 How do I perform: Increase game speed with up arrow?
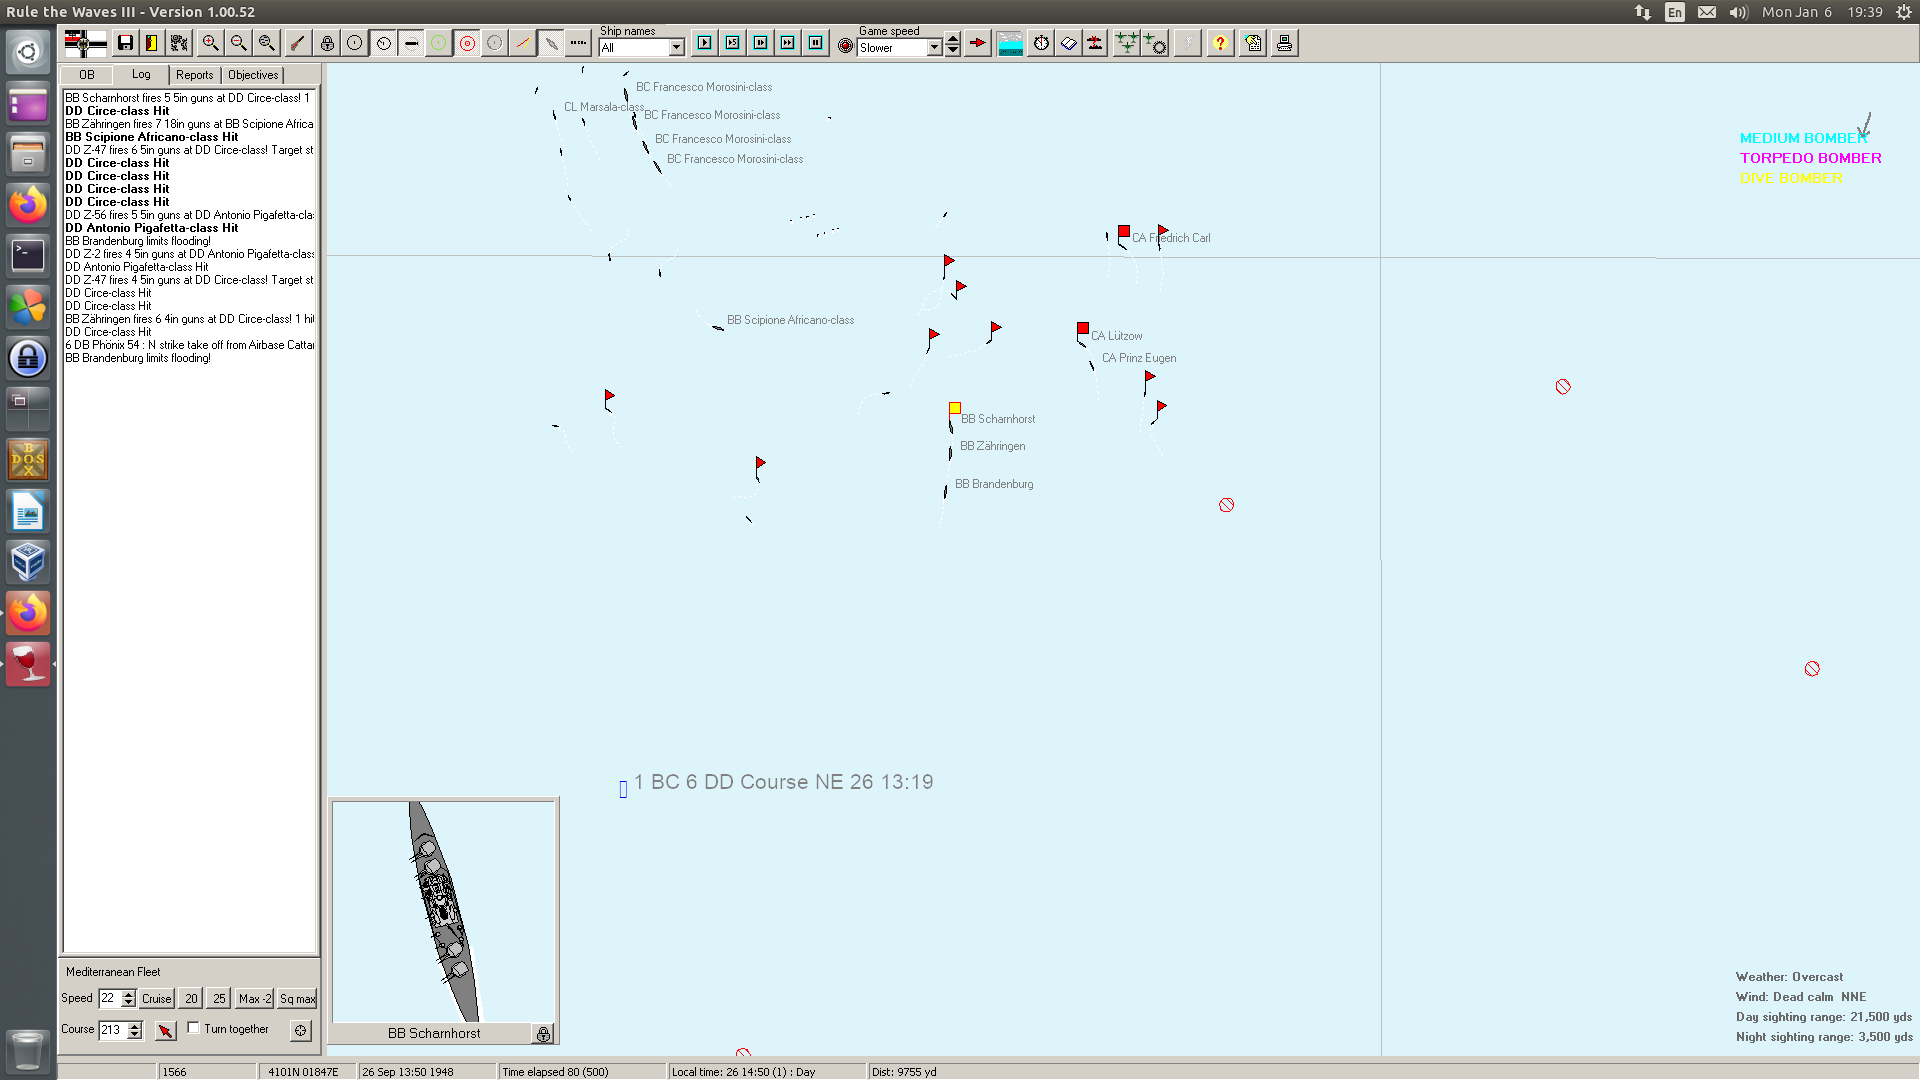[953, 40]
